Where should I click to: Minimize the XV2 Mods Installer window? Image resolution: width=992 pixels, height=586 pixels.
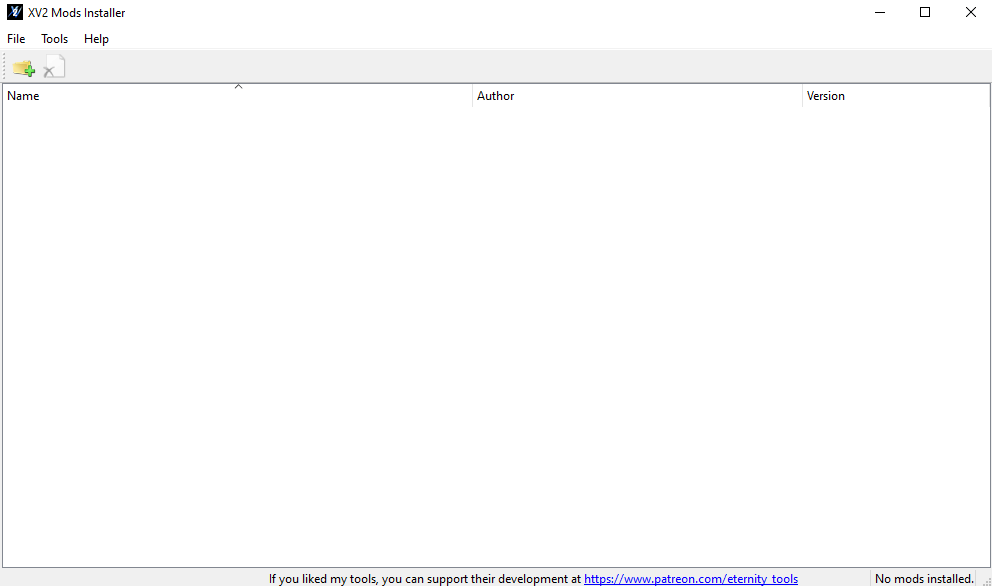(x=879, y=12)
